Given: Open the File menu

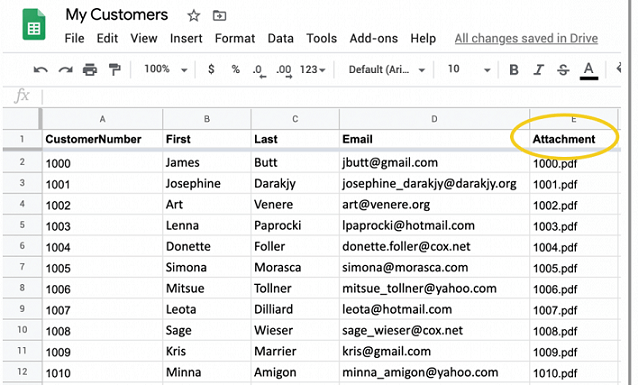Looking at the screenshot, I should pyautogui.click(x=74, y=38).
